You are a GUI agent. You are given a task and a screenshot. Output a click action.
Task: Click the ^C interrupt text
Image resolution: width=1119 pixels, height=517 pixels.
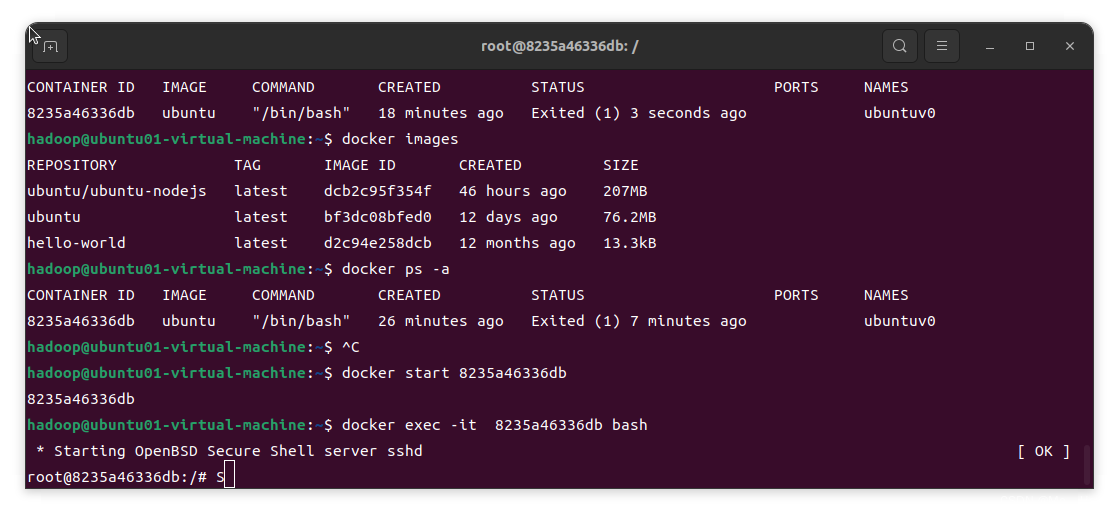(x=350, y=347)
